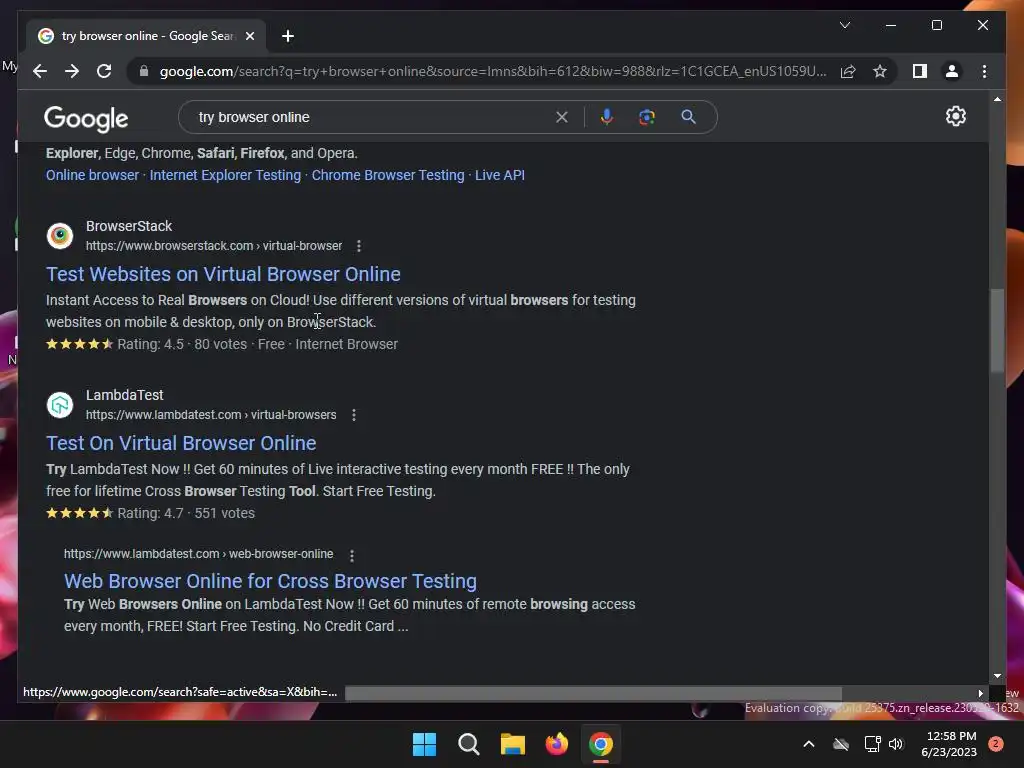Show hidden system tray icons
Viewport: 1024px width, 768px height.
pyautogui.click(x=808, y=744)
